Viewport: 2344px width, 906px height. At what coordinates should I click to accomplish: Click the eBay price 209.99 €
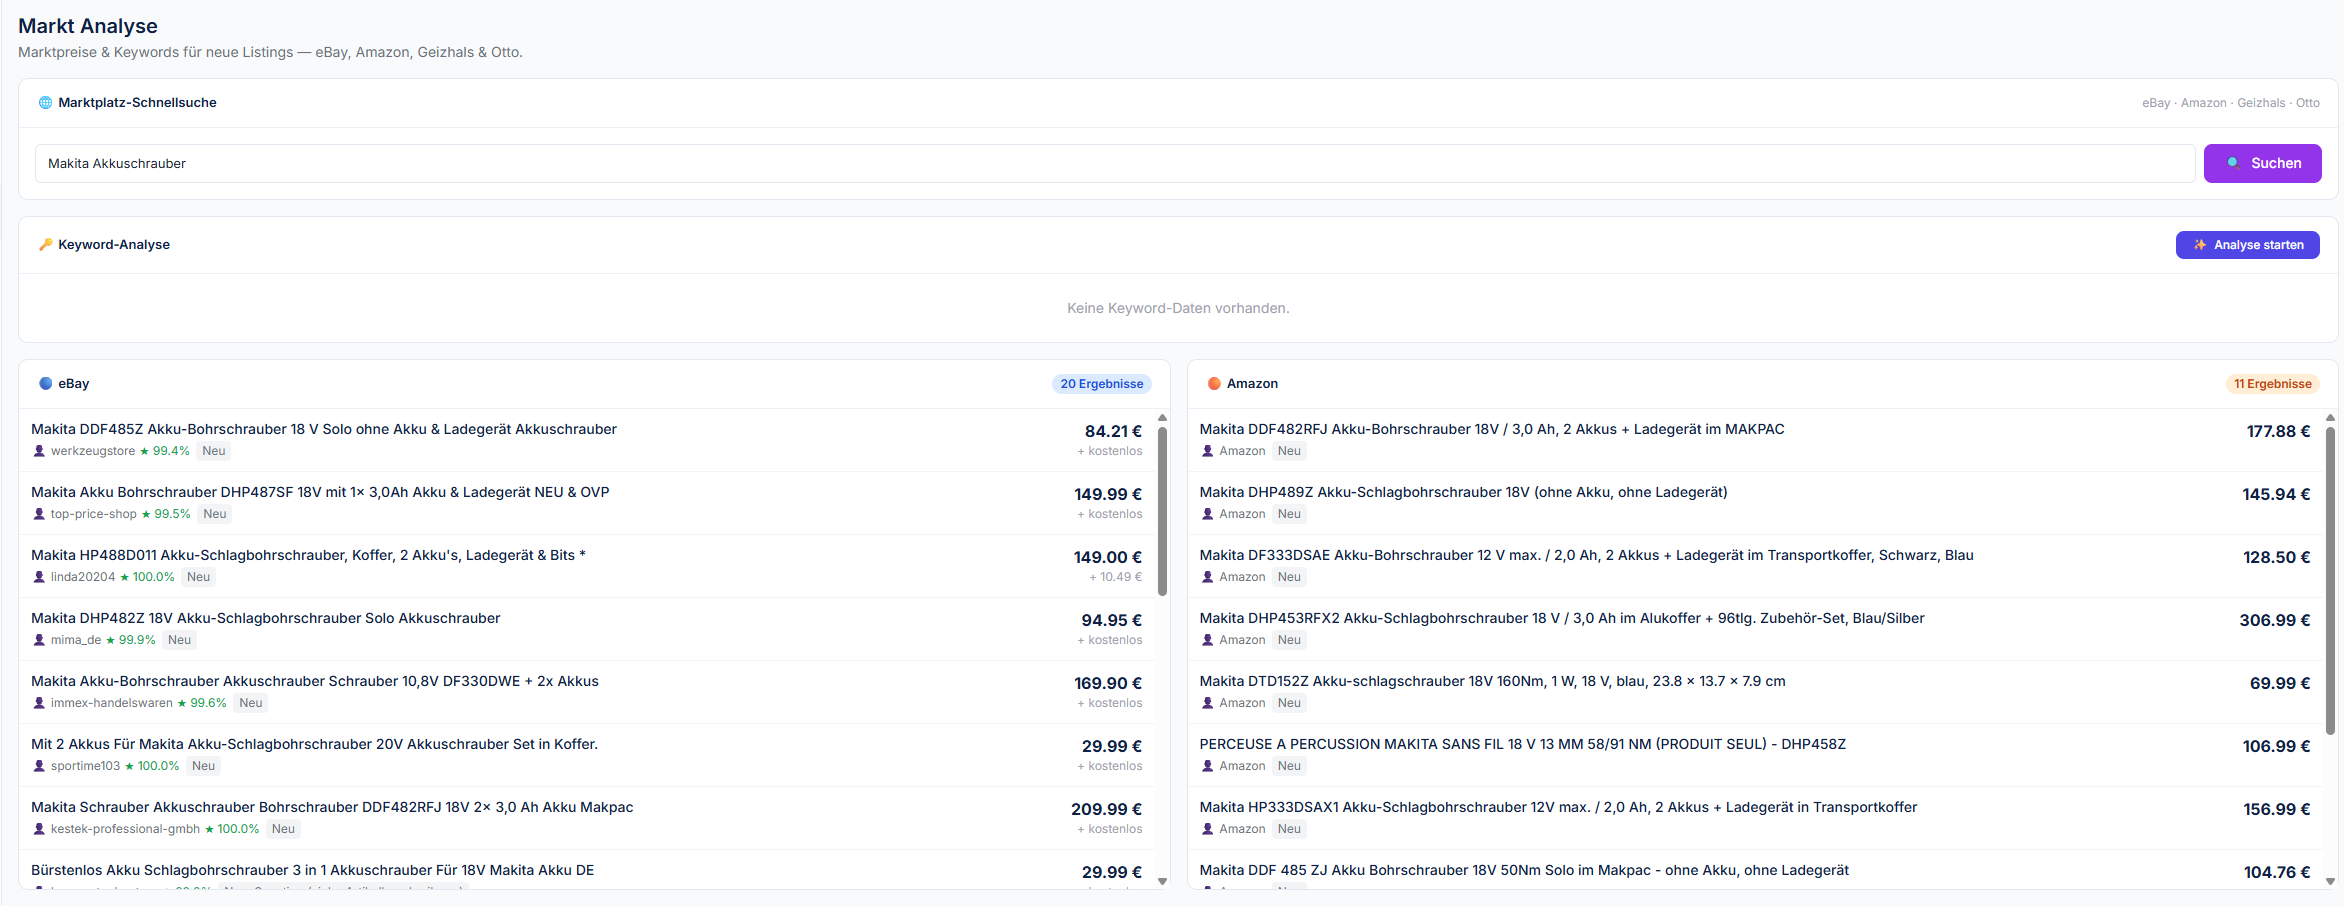[1106, 809]
